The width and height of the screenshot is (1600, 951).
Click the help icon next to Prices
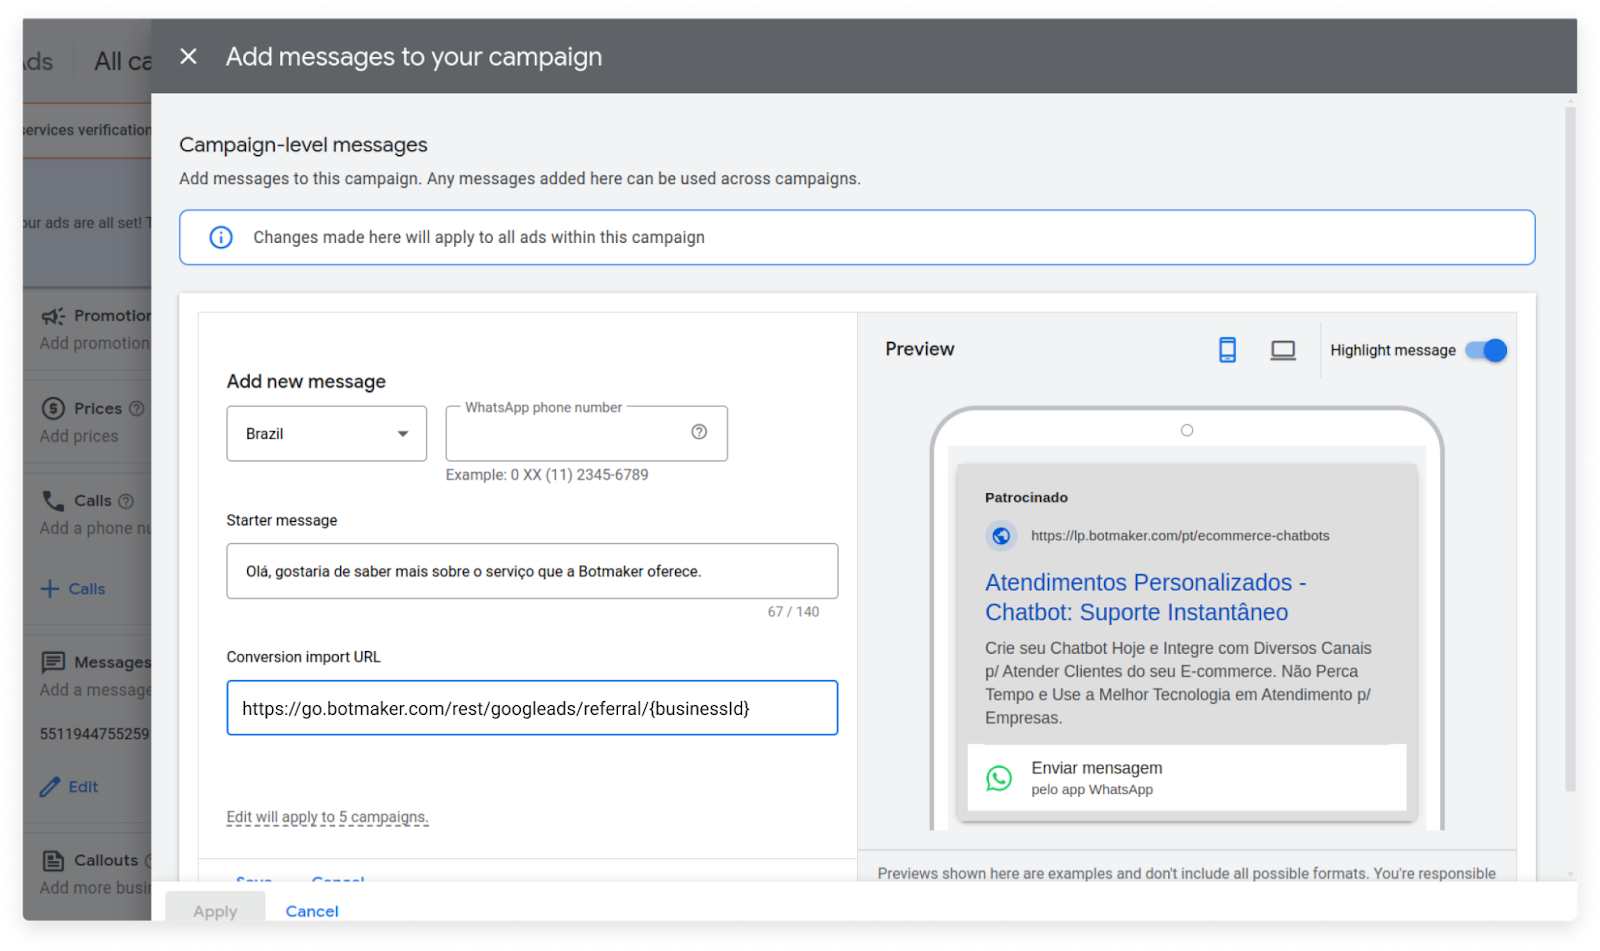pyautogui.click(x=137, y=408)
